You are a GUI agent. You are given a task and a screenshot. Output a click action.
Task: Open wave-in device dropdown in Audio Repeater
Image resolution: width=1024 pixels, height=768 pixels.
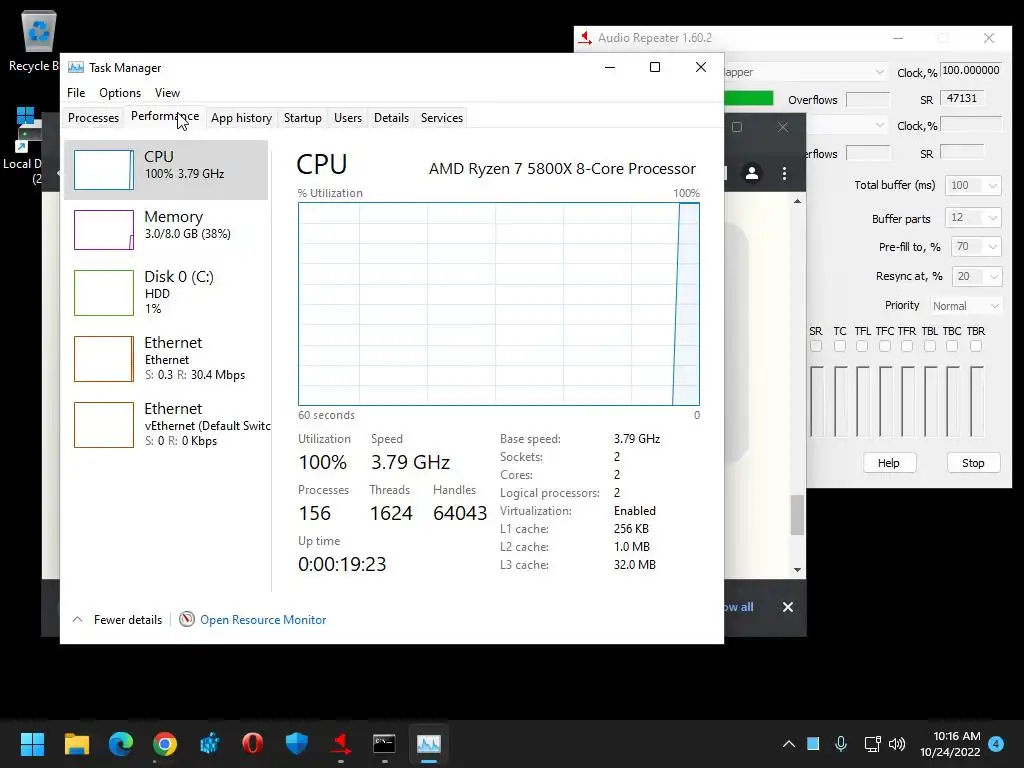point(805,72)
